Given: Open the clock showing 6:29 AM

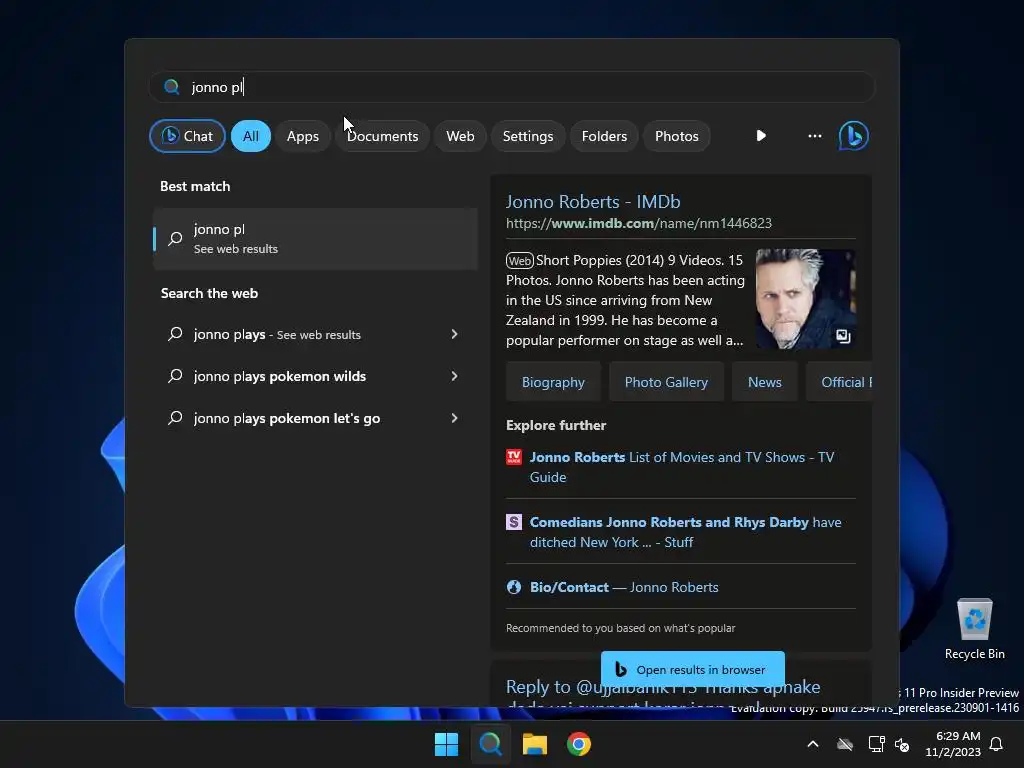Looking at the screenshot, I should [x=953, y=744].
